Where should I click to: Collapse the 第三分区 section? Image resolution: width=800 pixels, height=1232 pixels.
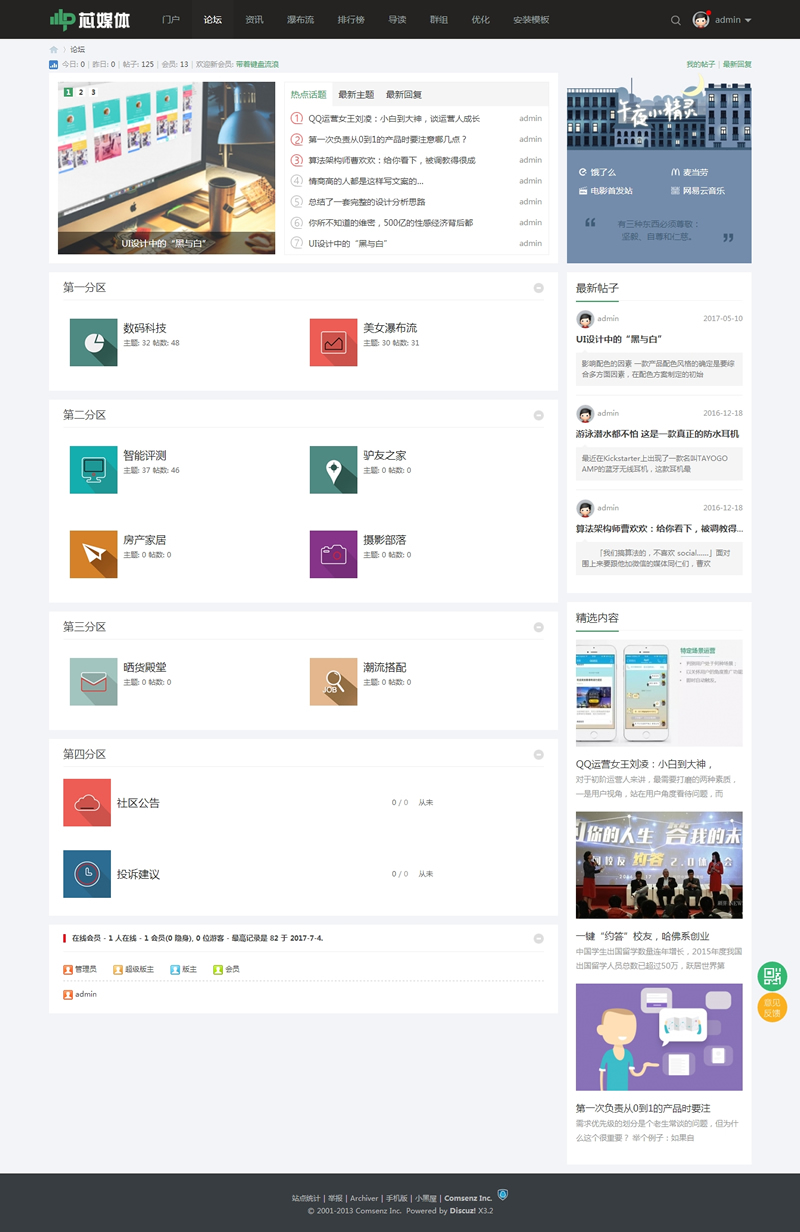[539, 627]
